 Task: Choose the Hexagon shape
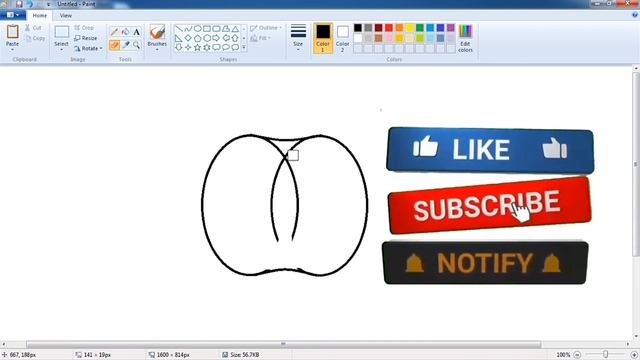tap(207, 38)
